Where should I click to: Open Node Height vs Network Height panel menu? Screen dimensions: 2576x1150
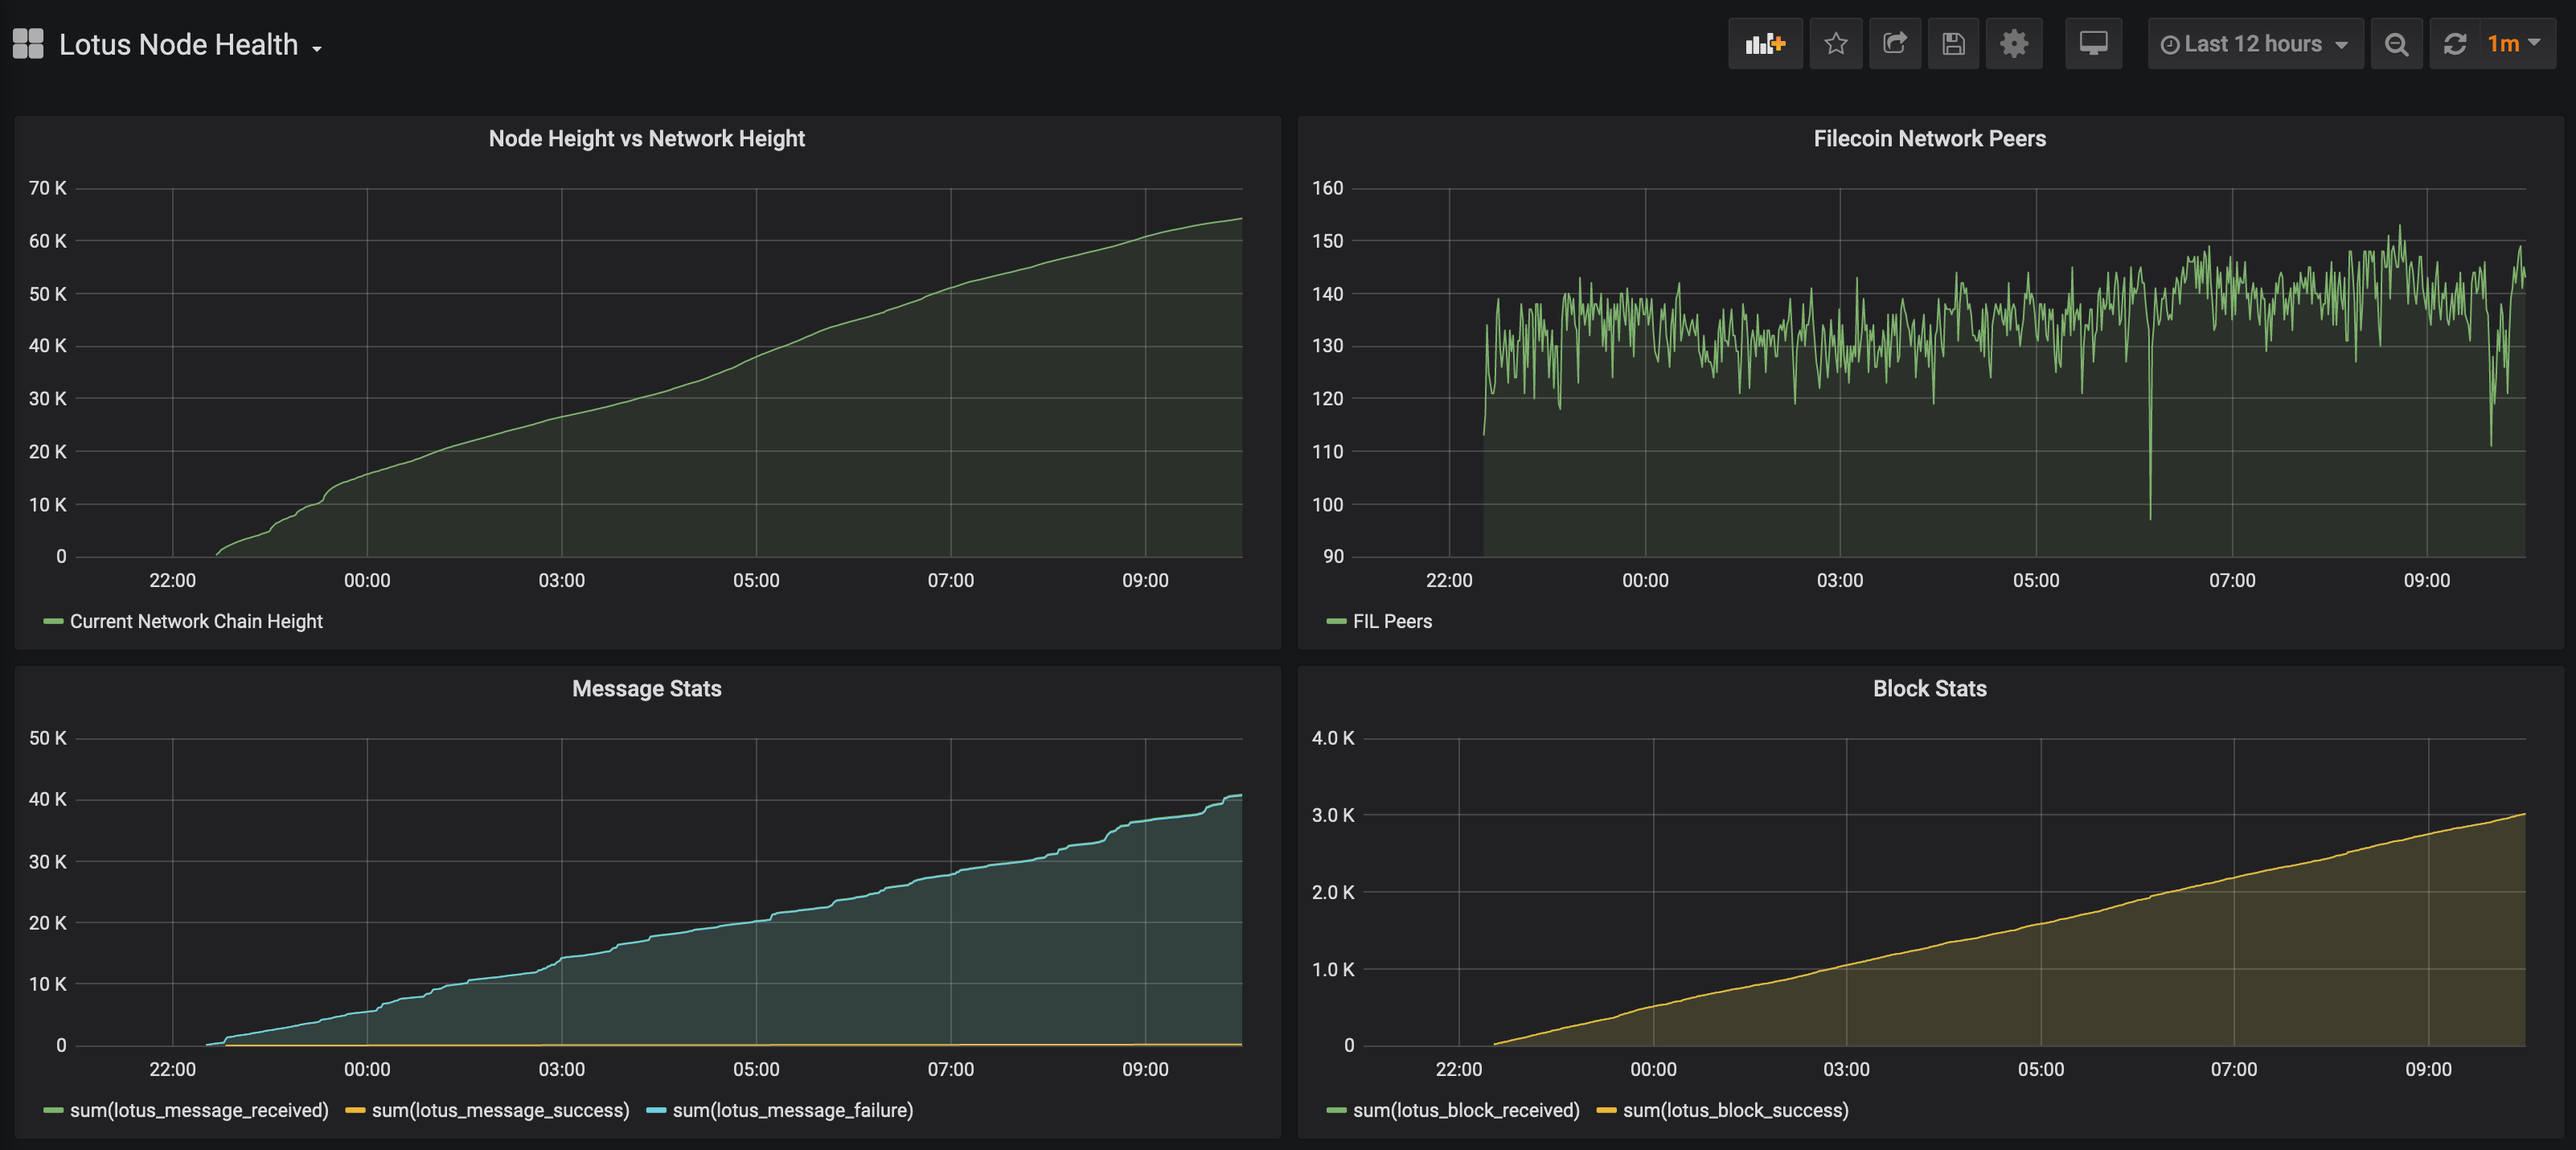[x=646, y=139]
